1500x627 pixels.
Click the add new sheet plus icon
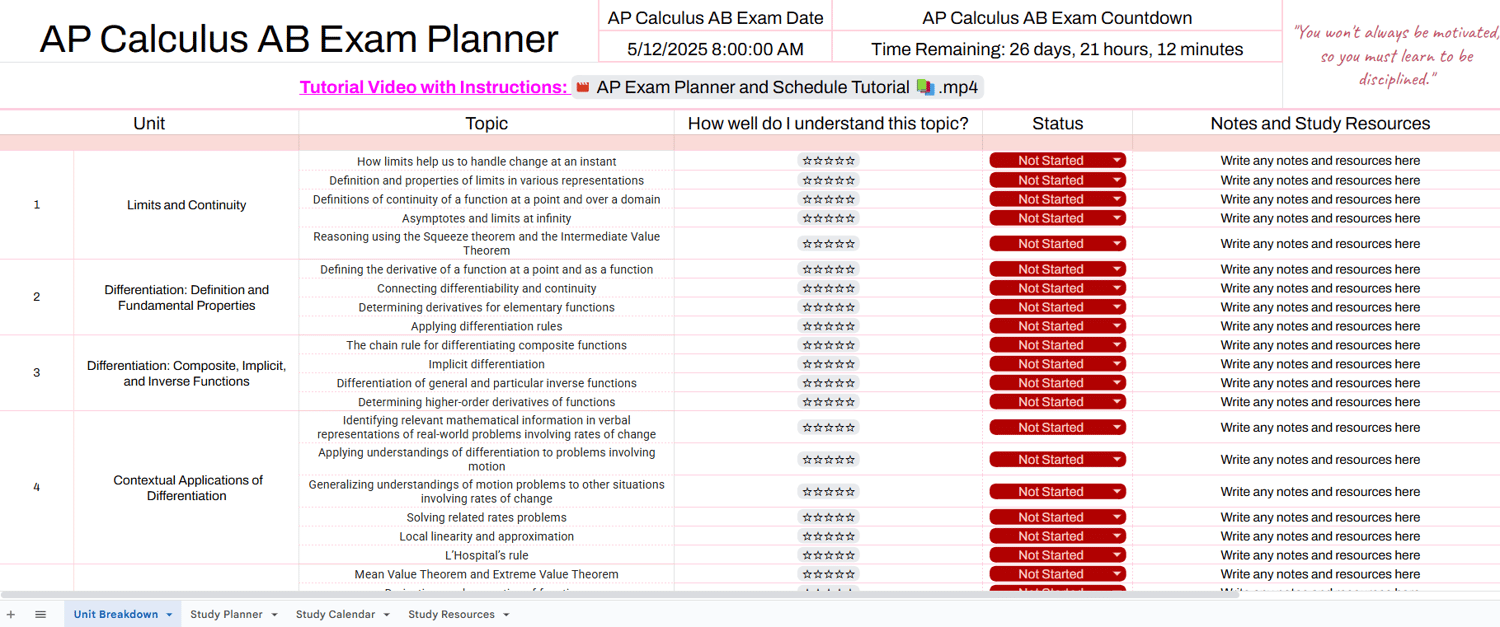click(x=11, y=615)
